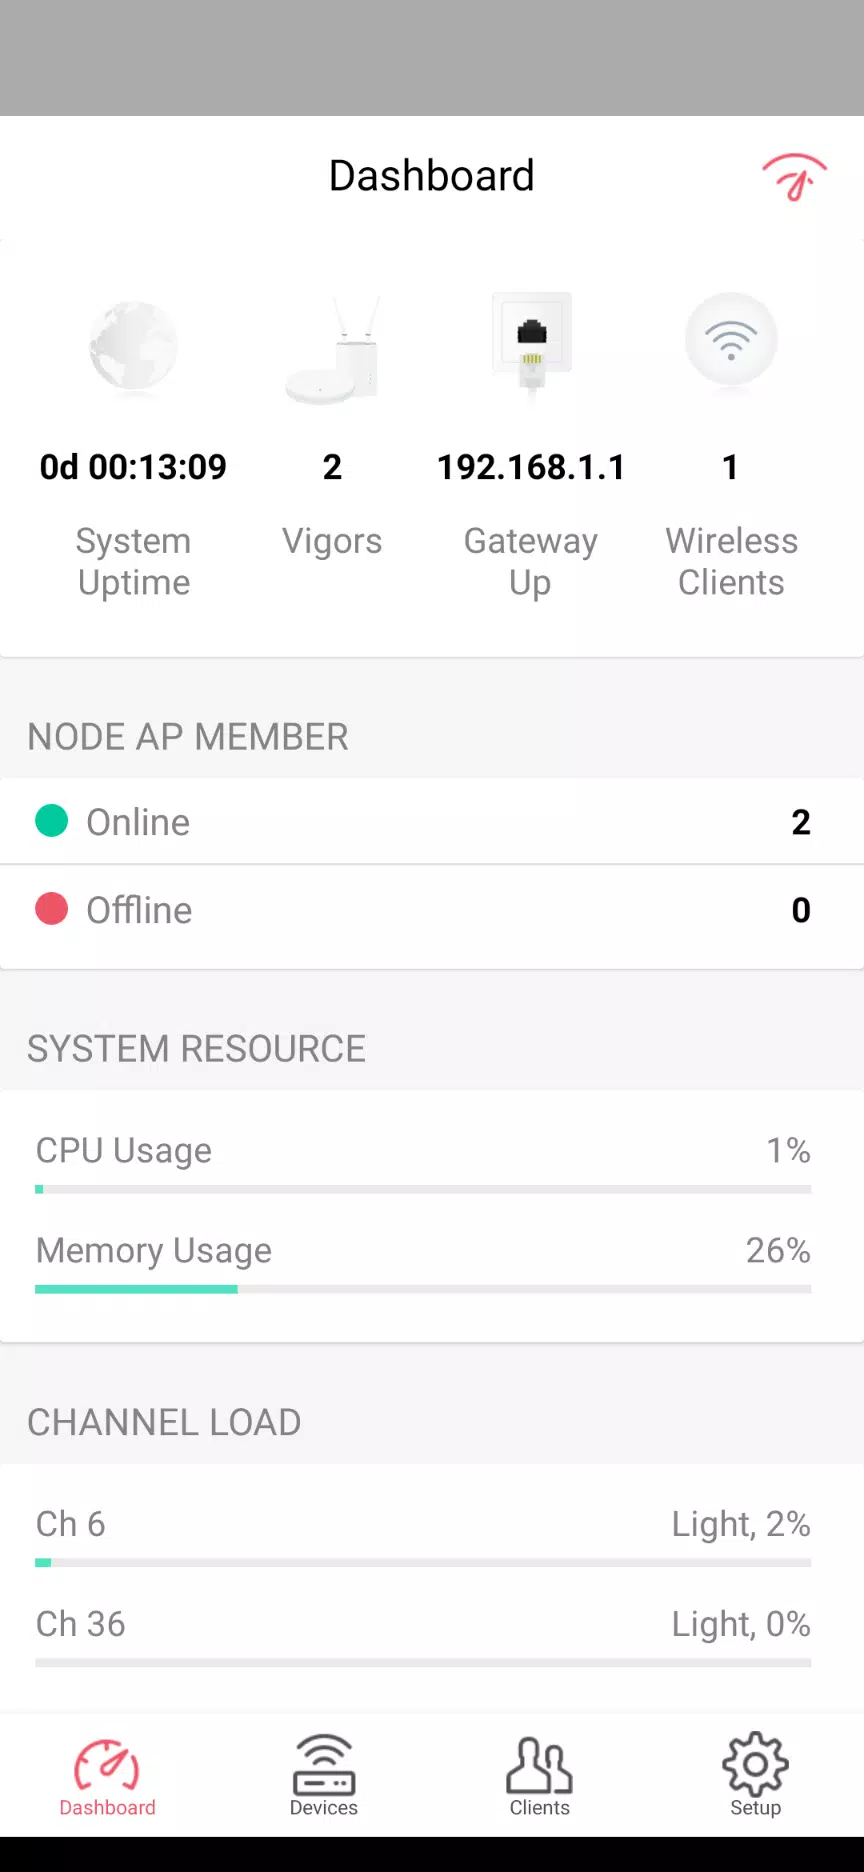Viewport: 864px width, 1872px height.
Task: Tap the system uptime value 0d 00:13:09
Action: coord(133,467)
